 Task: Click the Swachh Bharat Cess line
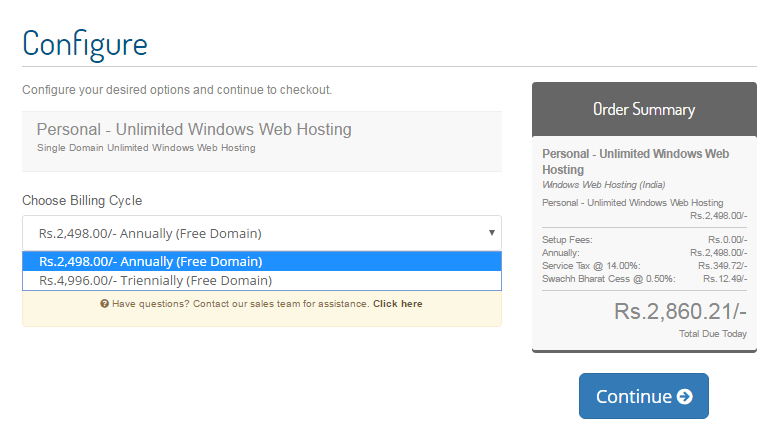click(644, 277)
